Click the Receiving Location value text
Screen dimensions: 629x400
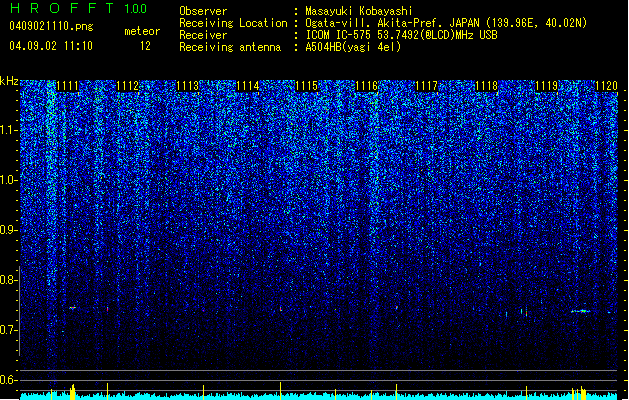click(x=446, y=23)
